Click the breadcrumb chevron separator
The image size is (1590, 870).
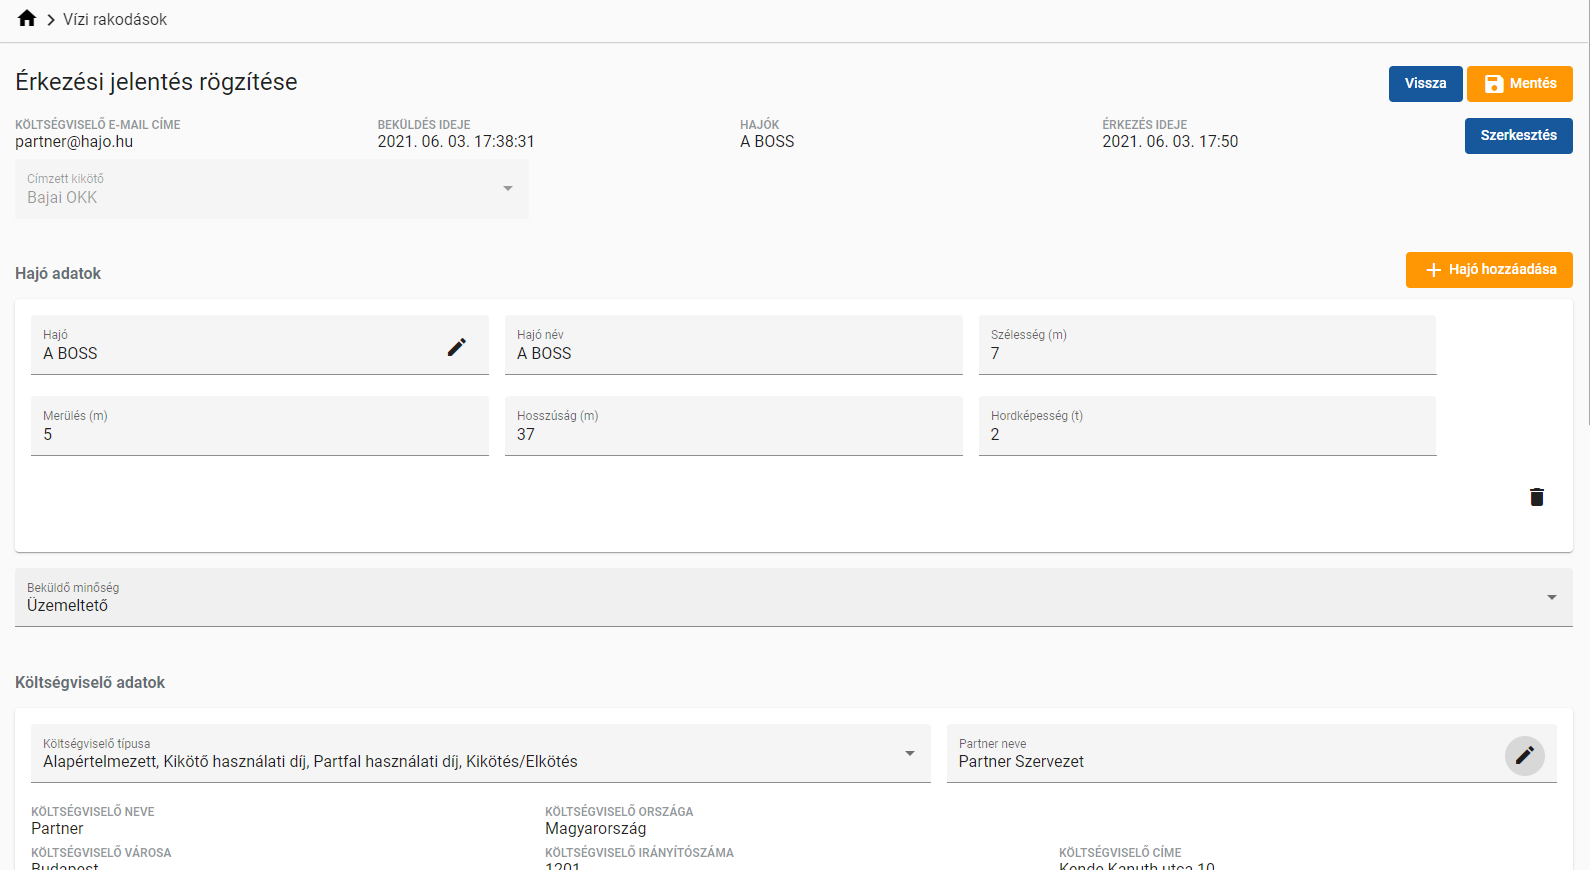[x=50, y=20]
